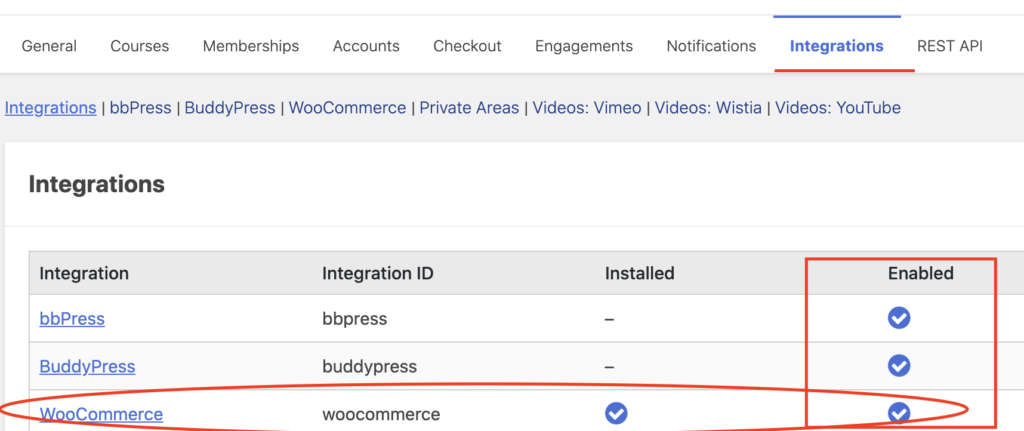Open the REST API tab

(x=950, y=46)
